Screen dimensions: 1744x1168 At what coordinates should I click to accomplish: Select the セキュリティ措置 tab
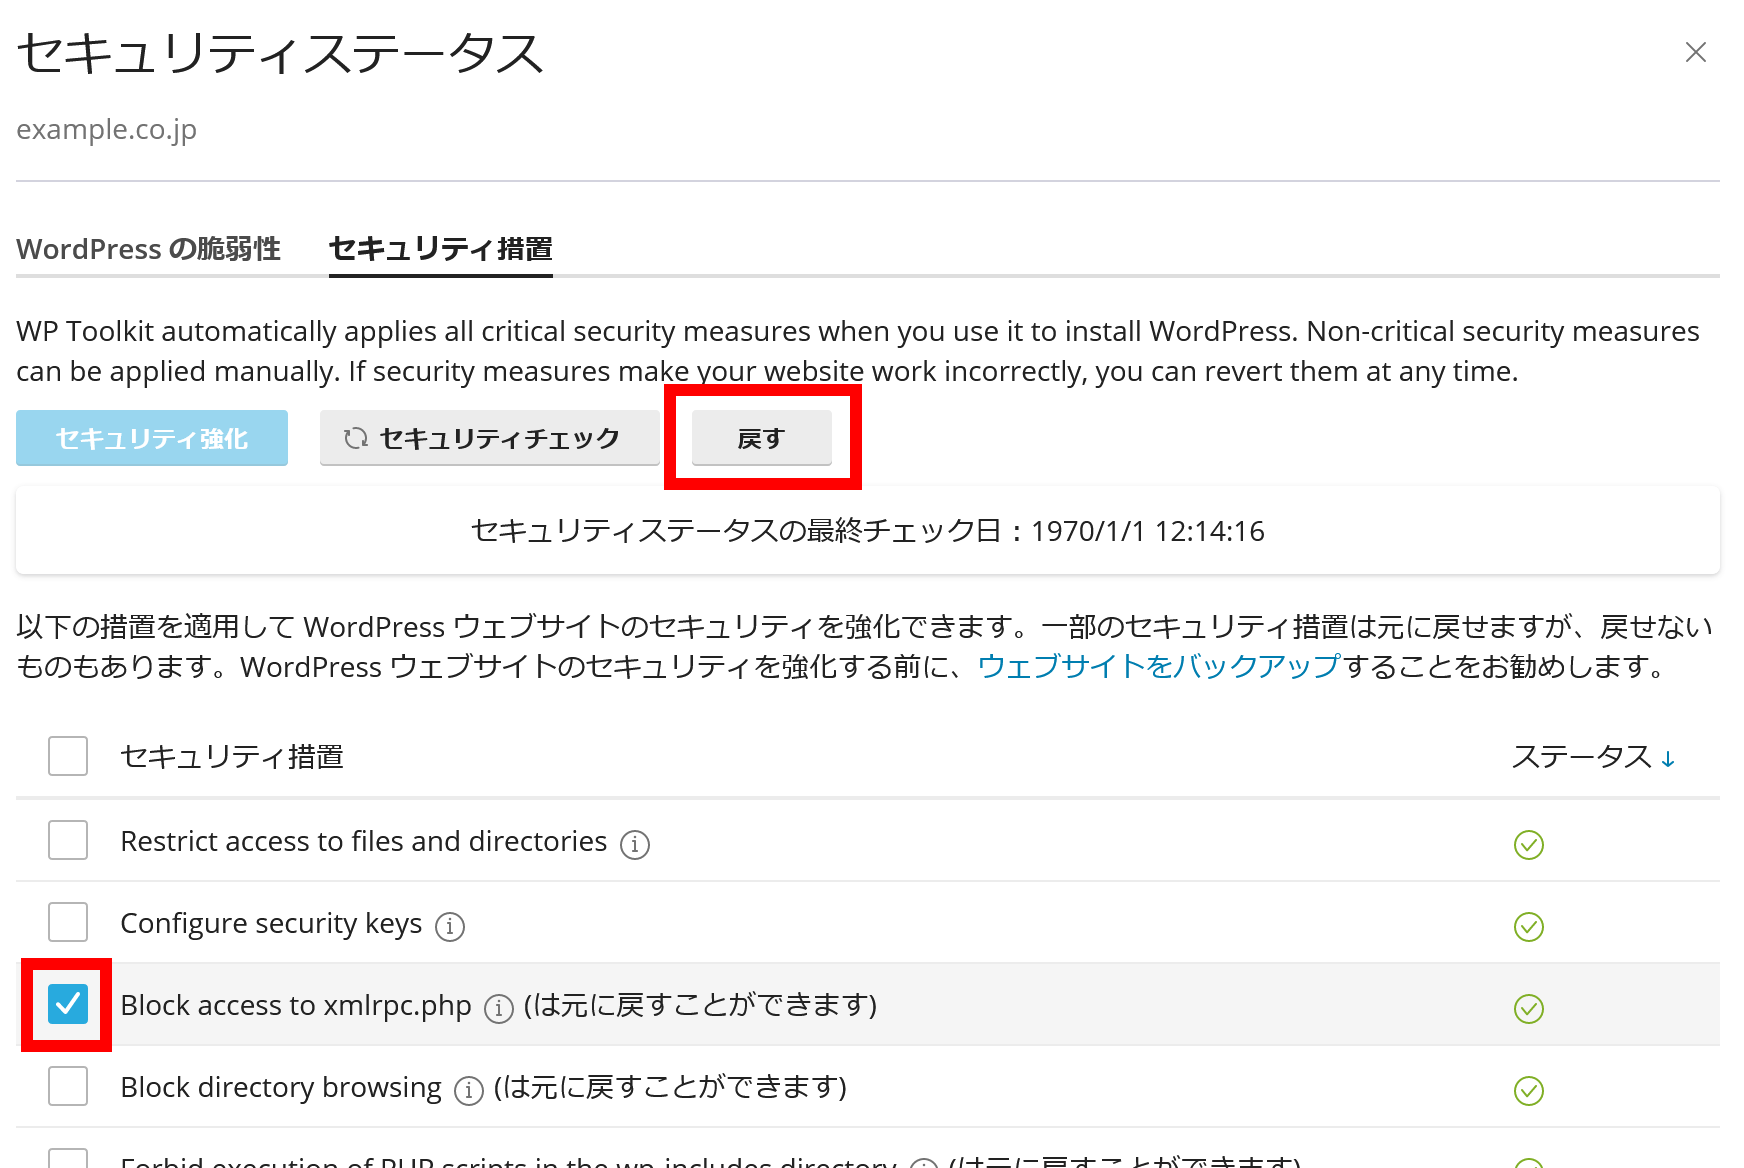tap(440, 249)
